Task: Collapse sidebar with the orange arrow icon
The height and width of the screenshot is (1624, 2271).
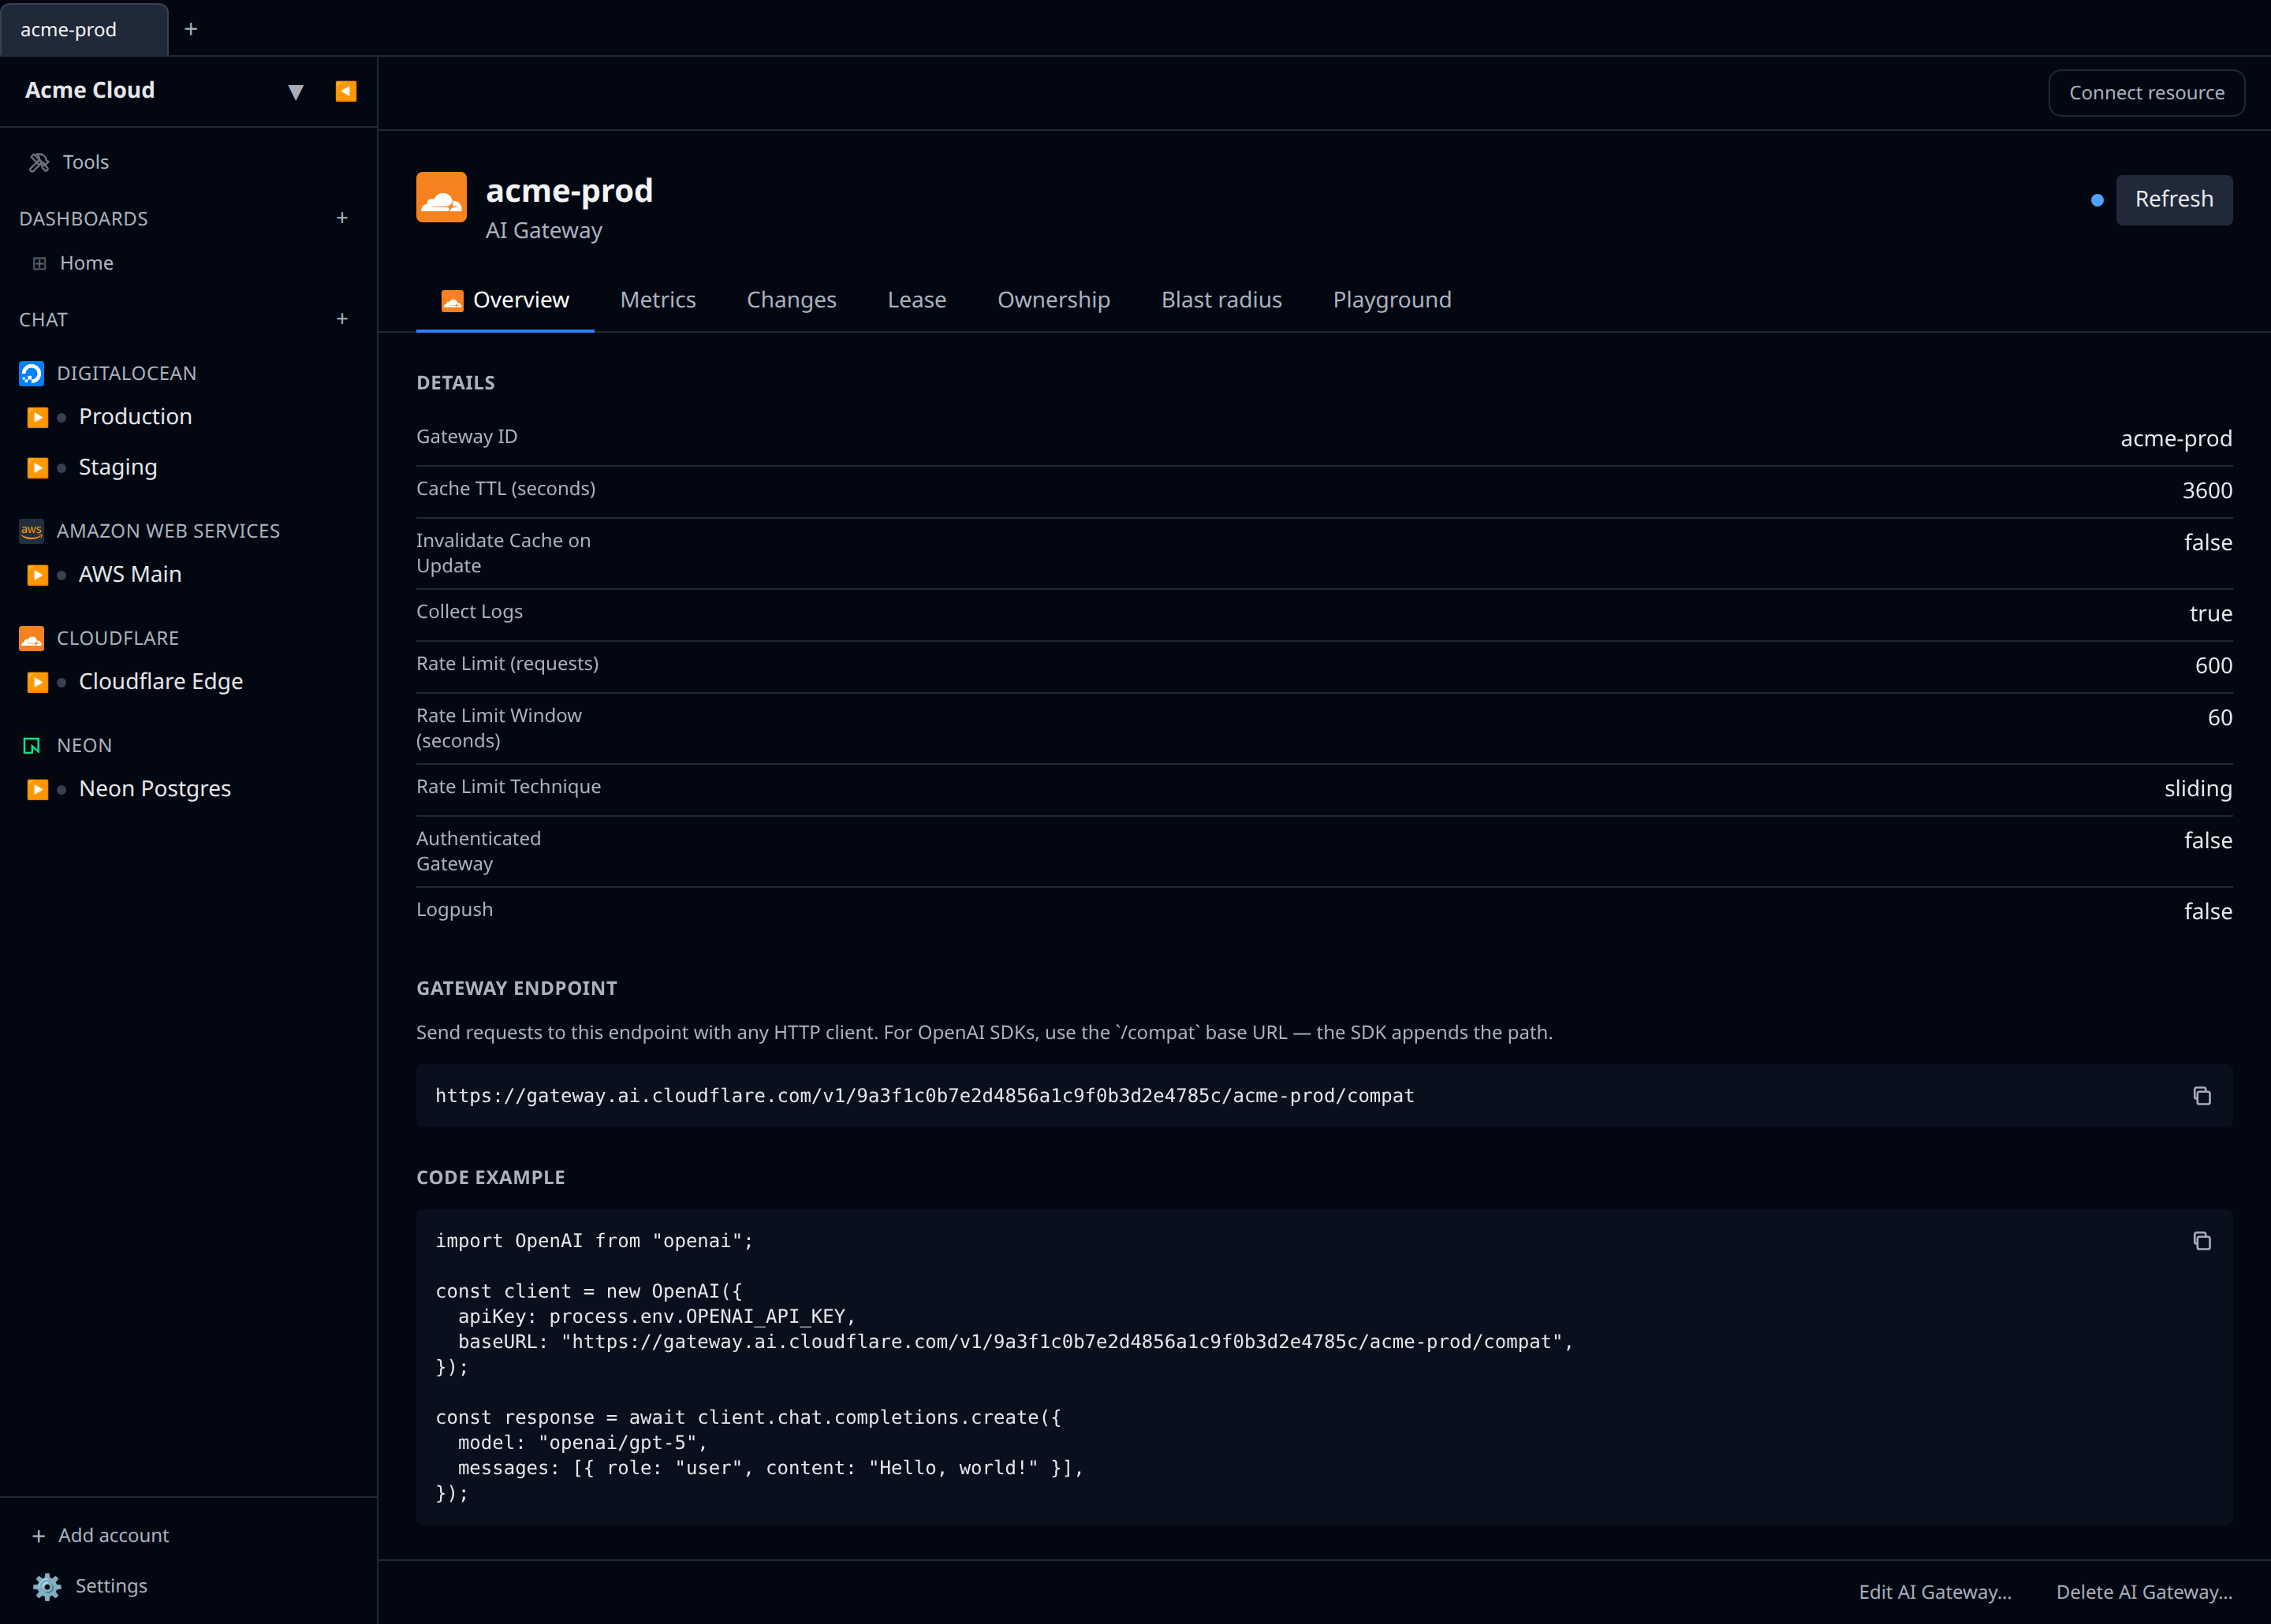Action: (x=346, y=91)
